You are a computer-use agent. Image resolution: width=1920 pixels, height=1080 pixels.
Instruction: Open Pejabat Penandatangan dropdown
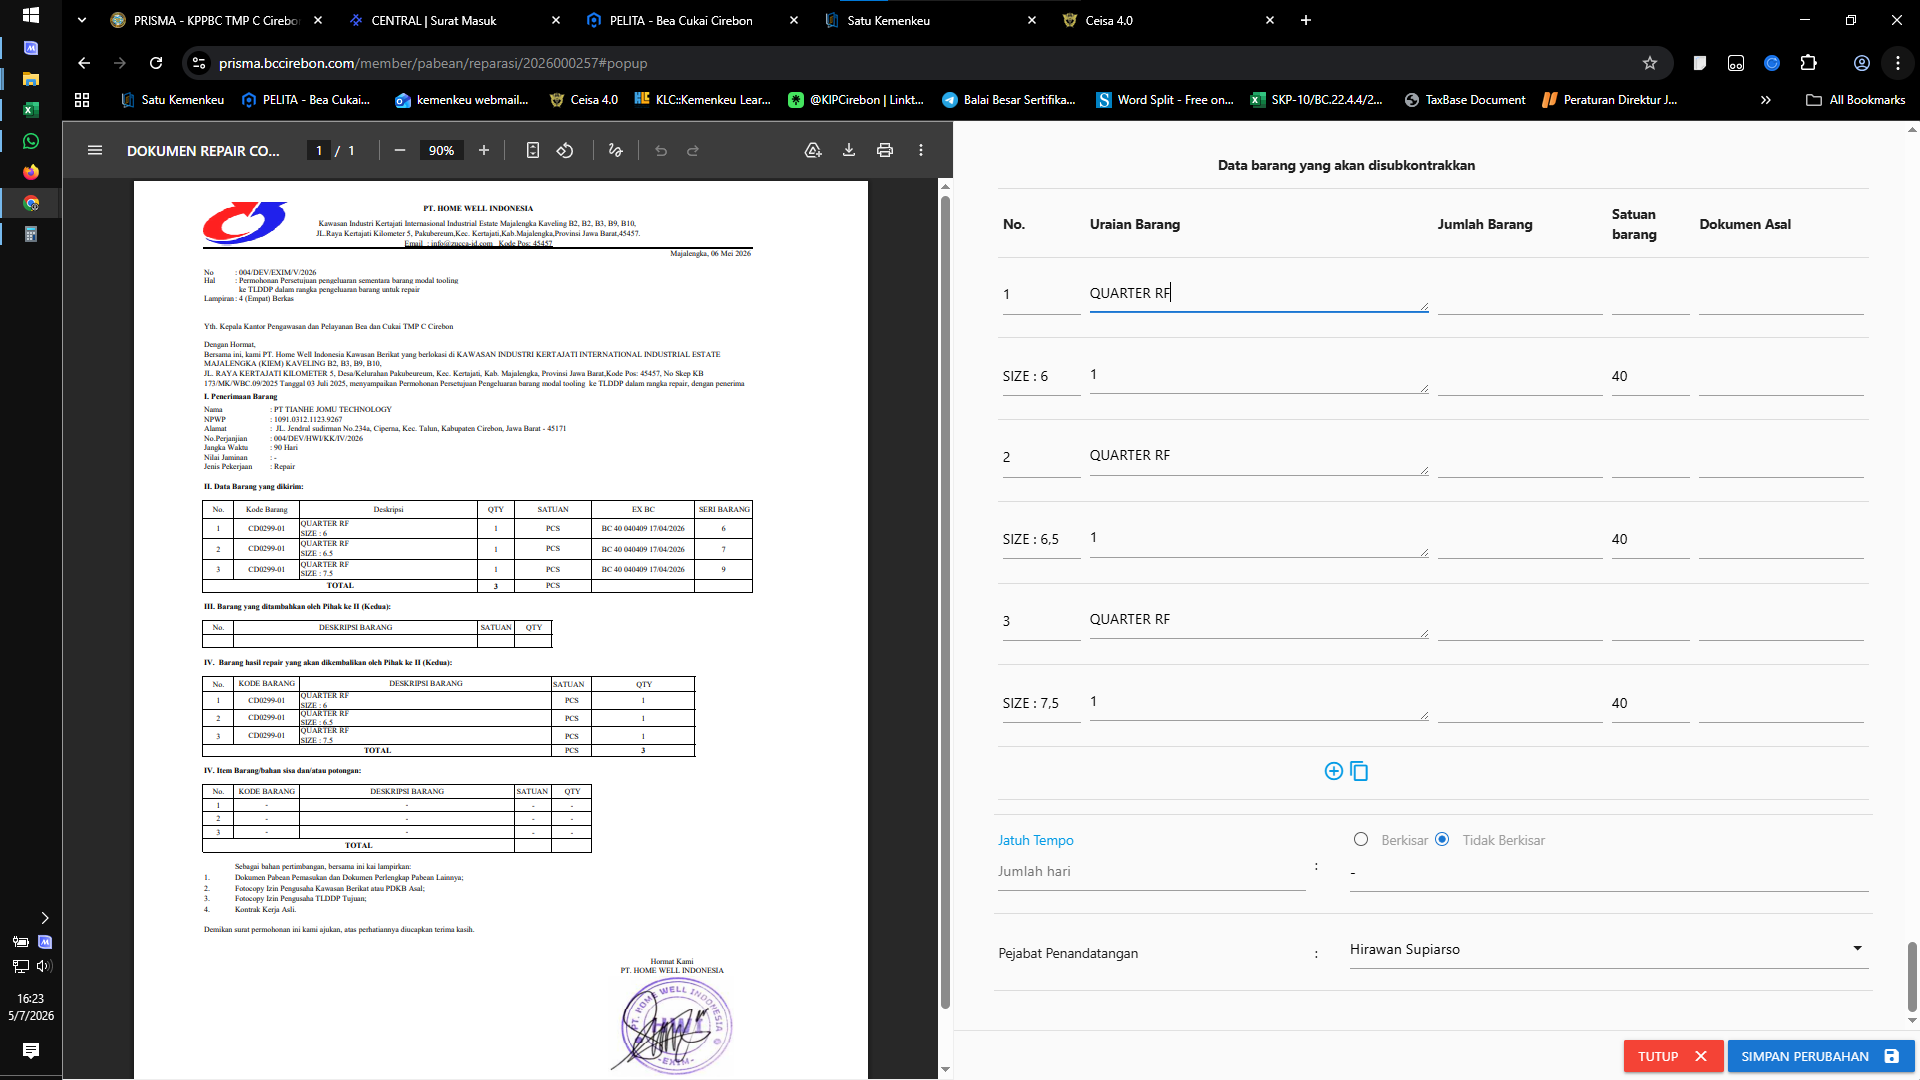coord(1608,949)
